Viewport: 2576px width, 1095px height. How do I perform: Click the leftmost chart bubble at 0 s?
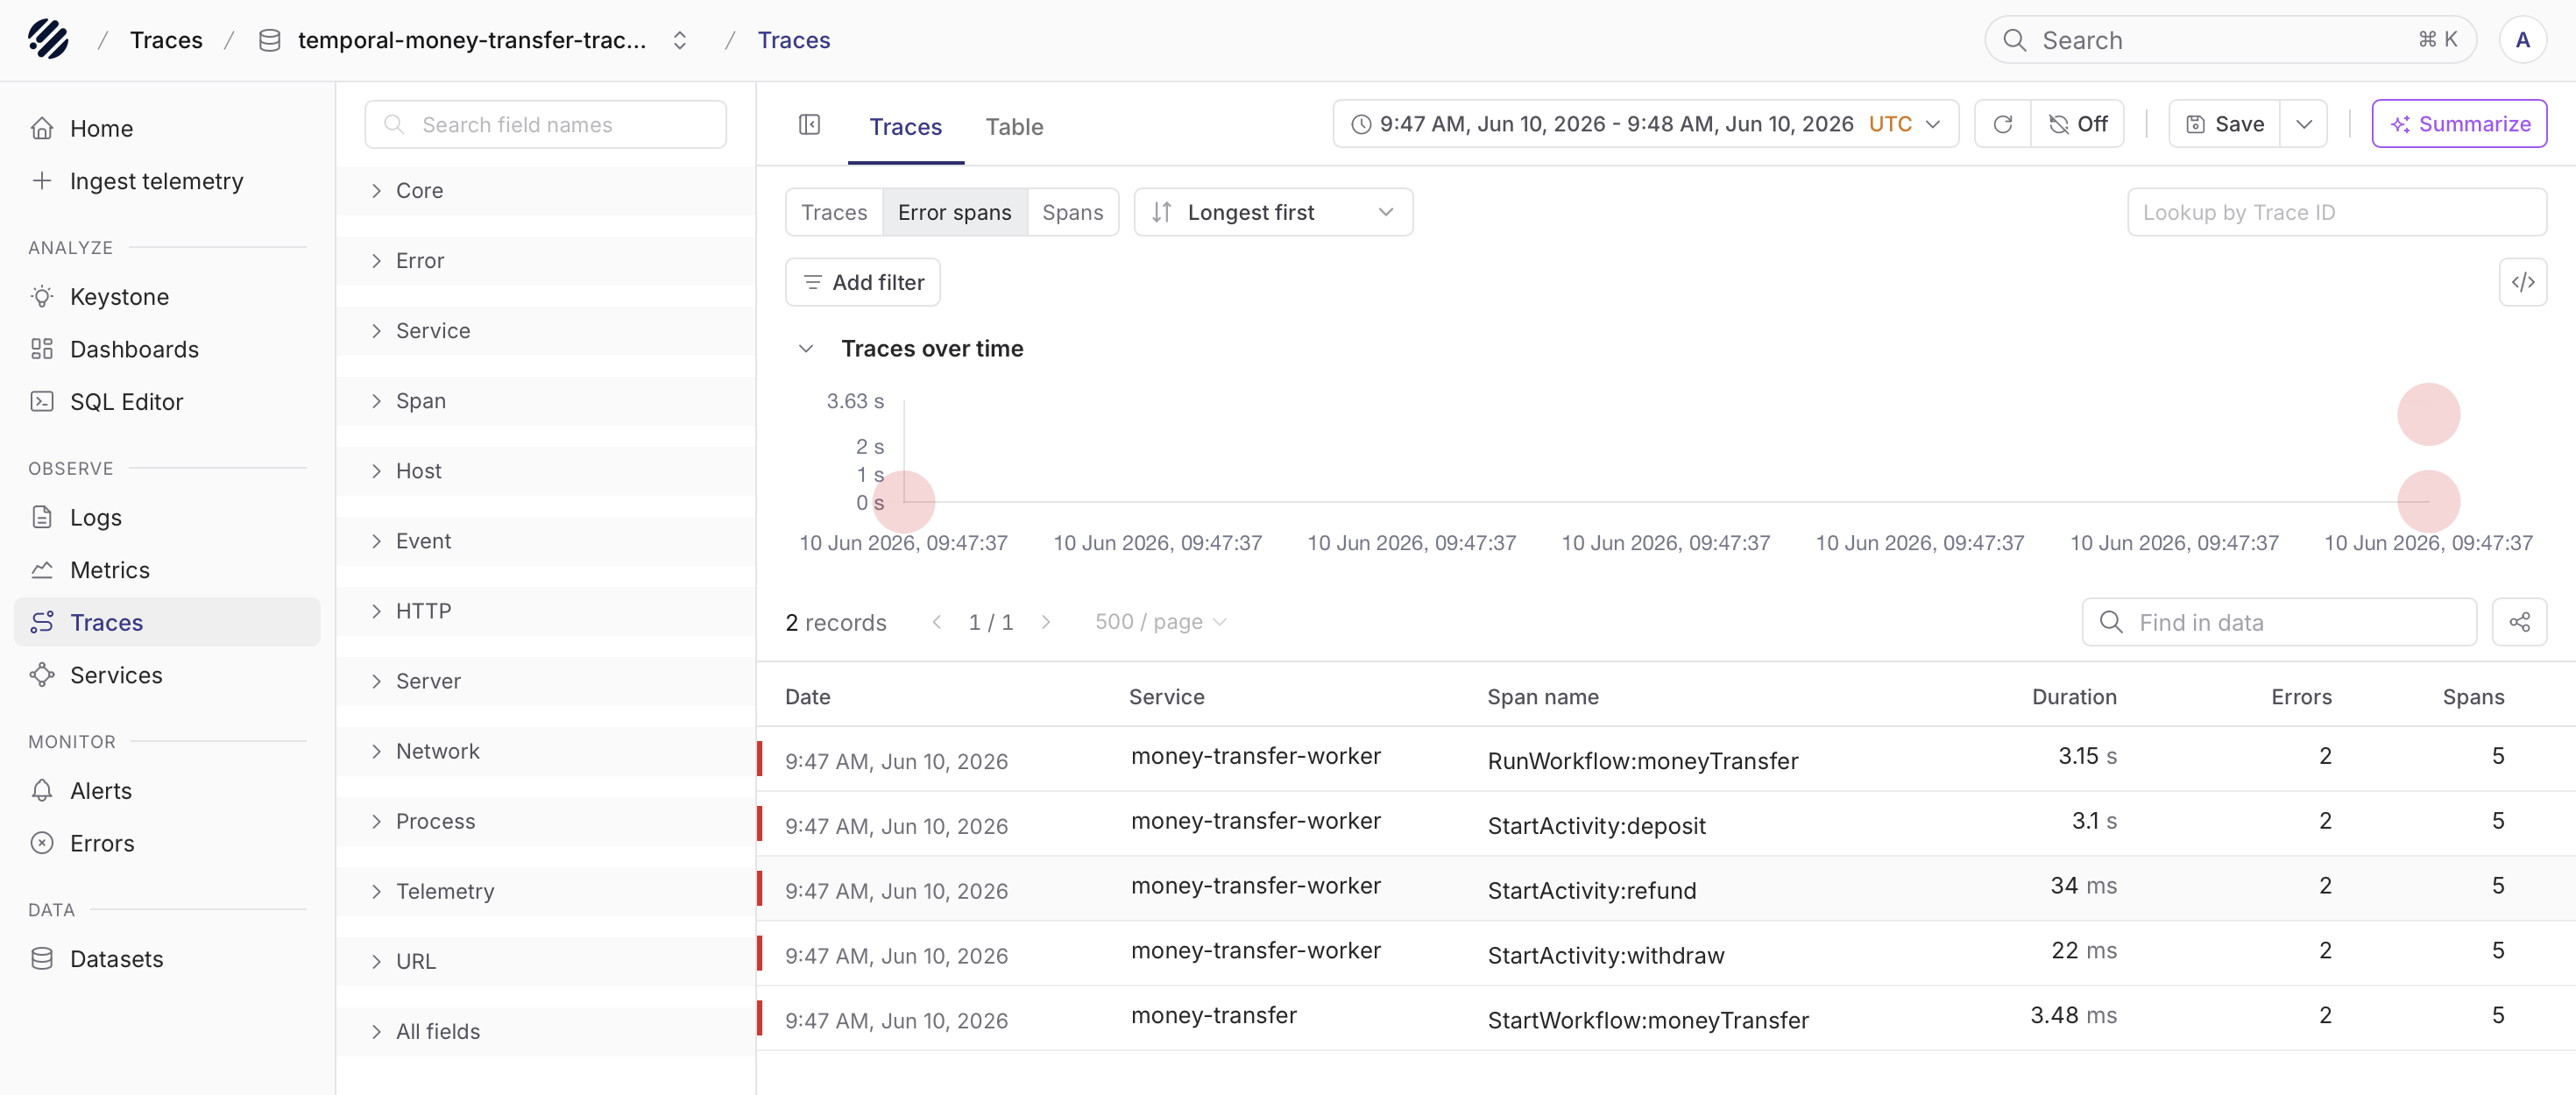pyautogui.click(x=904, y=501)
